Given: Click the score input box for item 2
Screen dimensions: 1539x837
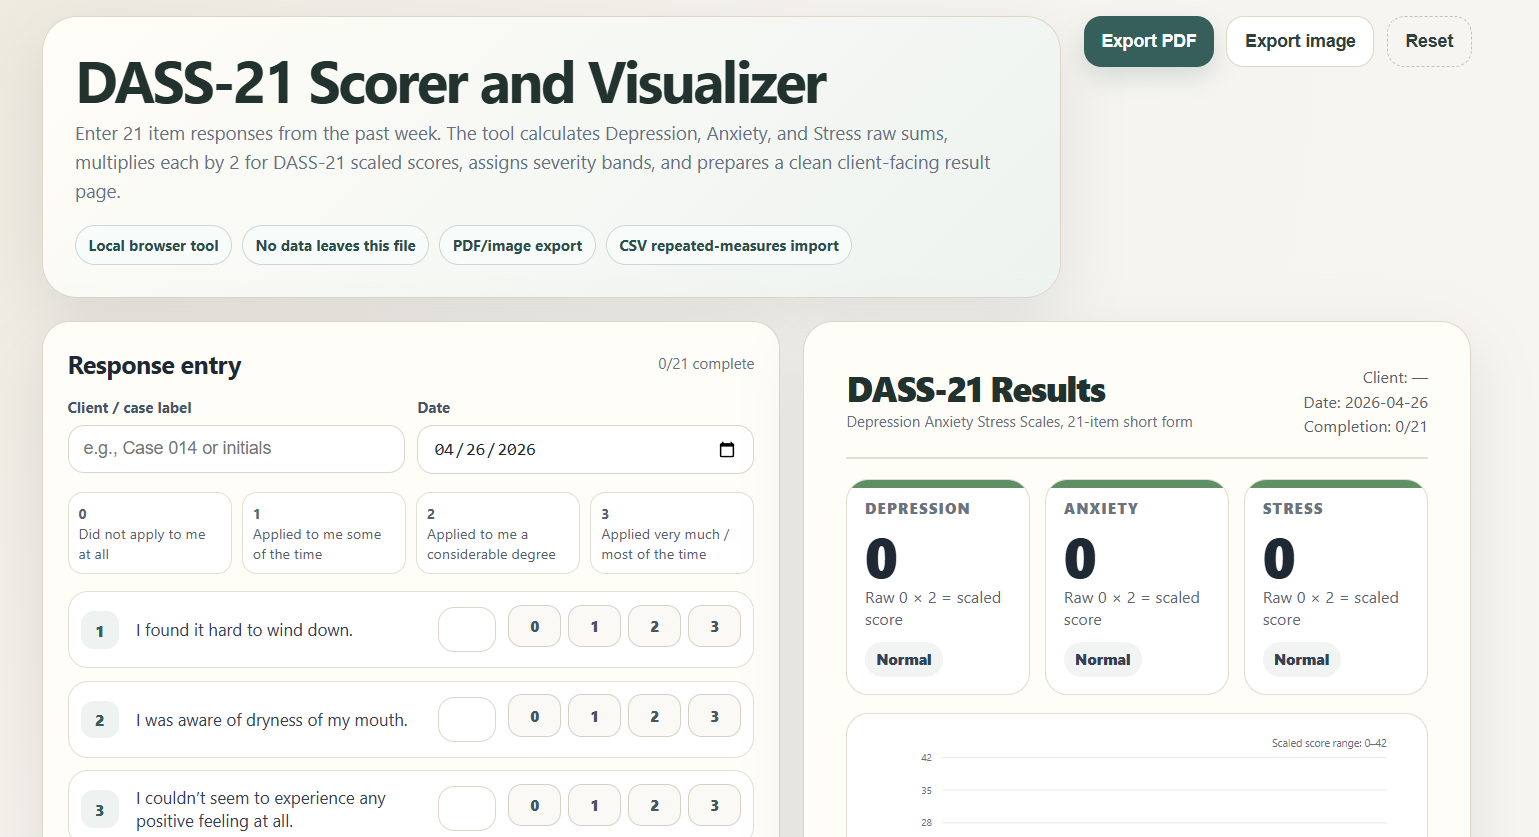Looking at the screenshot, I should click(467, 720).
